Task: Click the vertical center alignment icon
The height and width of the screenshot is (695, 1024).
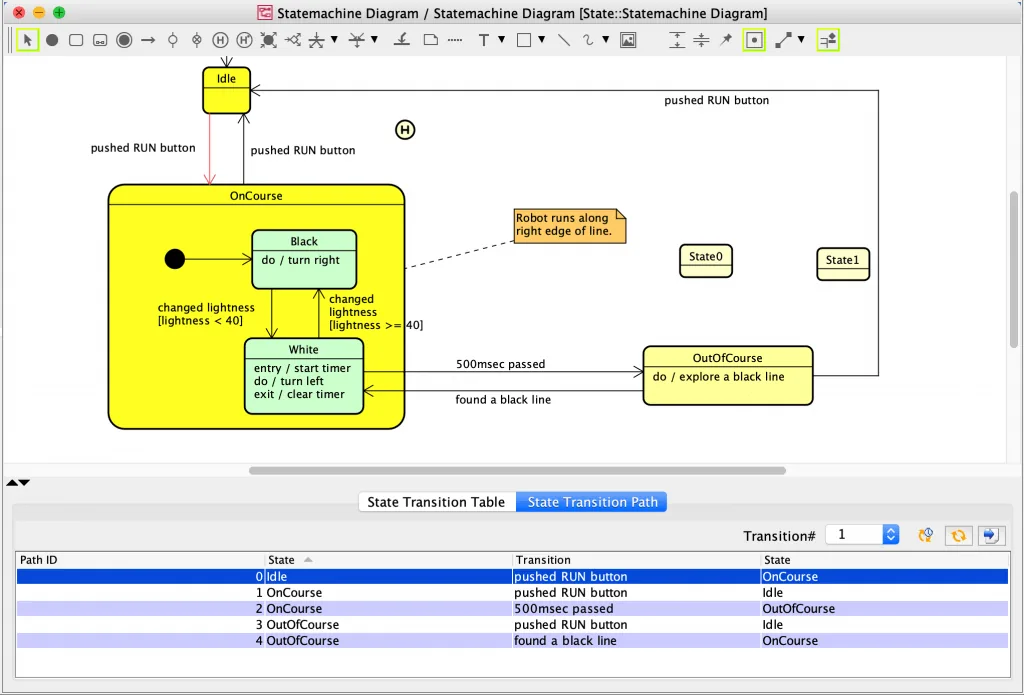Action: tap(701, 40)
